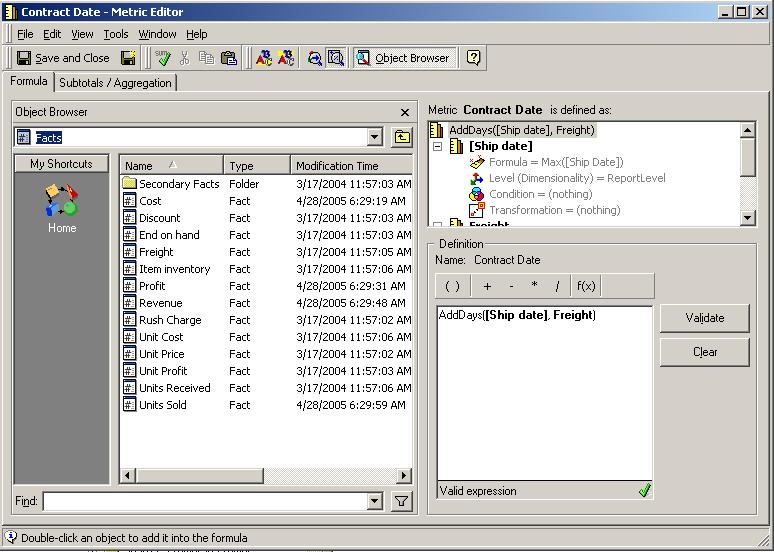Click the Help question mark icon
Screen dimensions: 774x552
474,58
